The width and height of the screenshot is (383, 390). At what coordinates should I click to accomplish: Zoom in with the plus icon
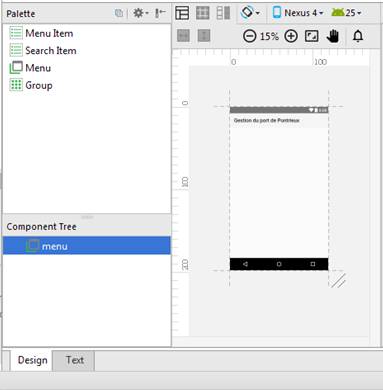[x=291, y=36]
